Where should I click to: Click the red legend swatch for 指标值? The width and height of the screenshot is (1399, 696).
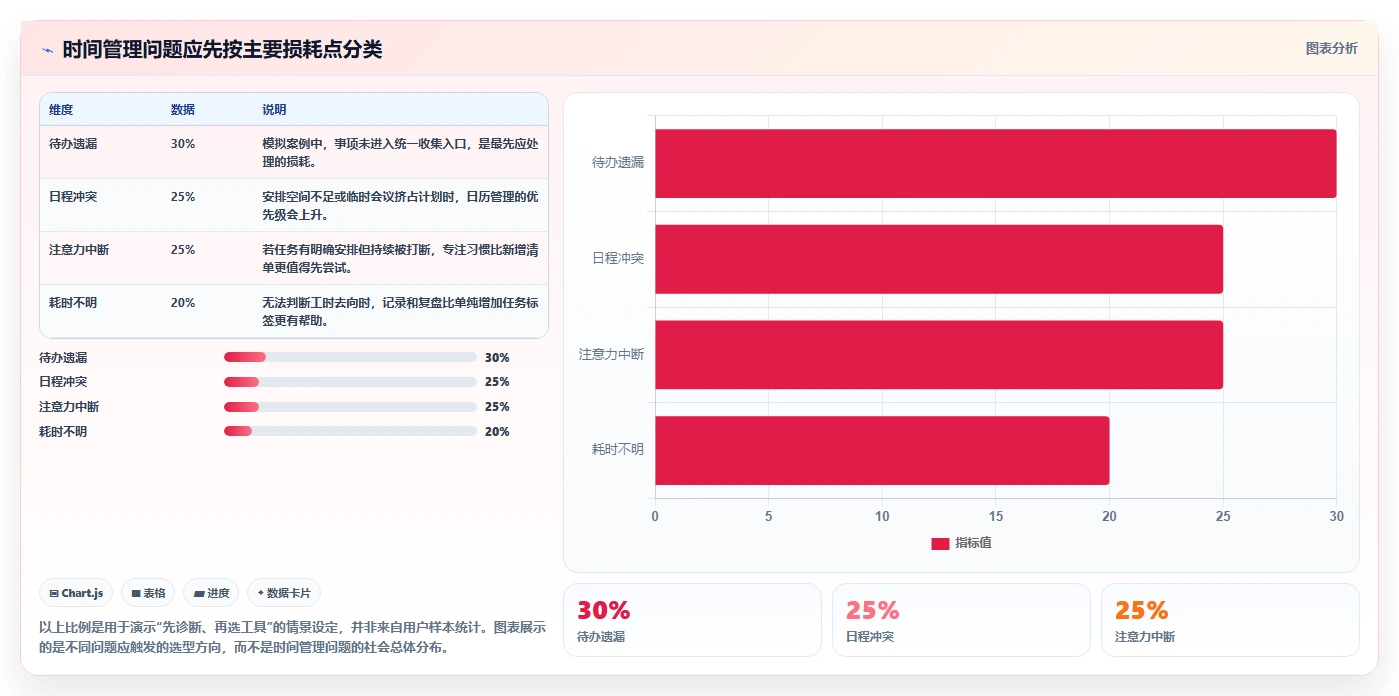[x=940, y=543]
